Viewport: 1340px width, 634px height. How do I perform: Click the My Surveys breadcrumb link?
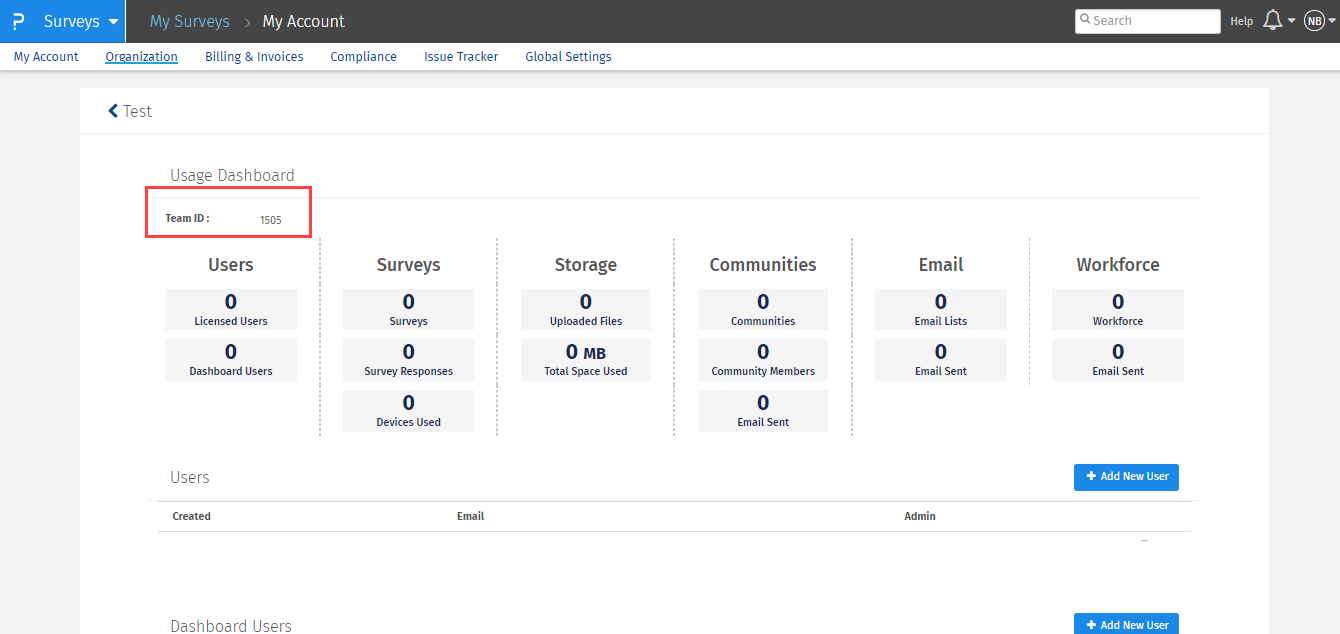point(189,21)
